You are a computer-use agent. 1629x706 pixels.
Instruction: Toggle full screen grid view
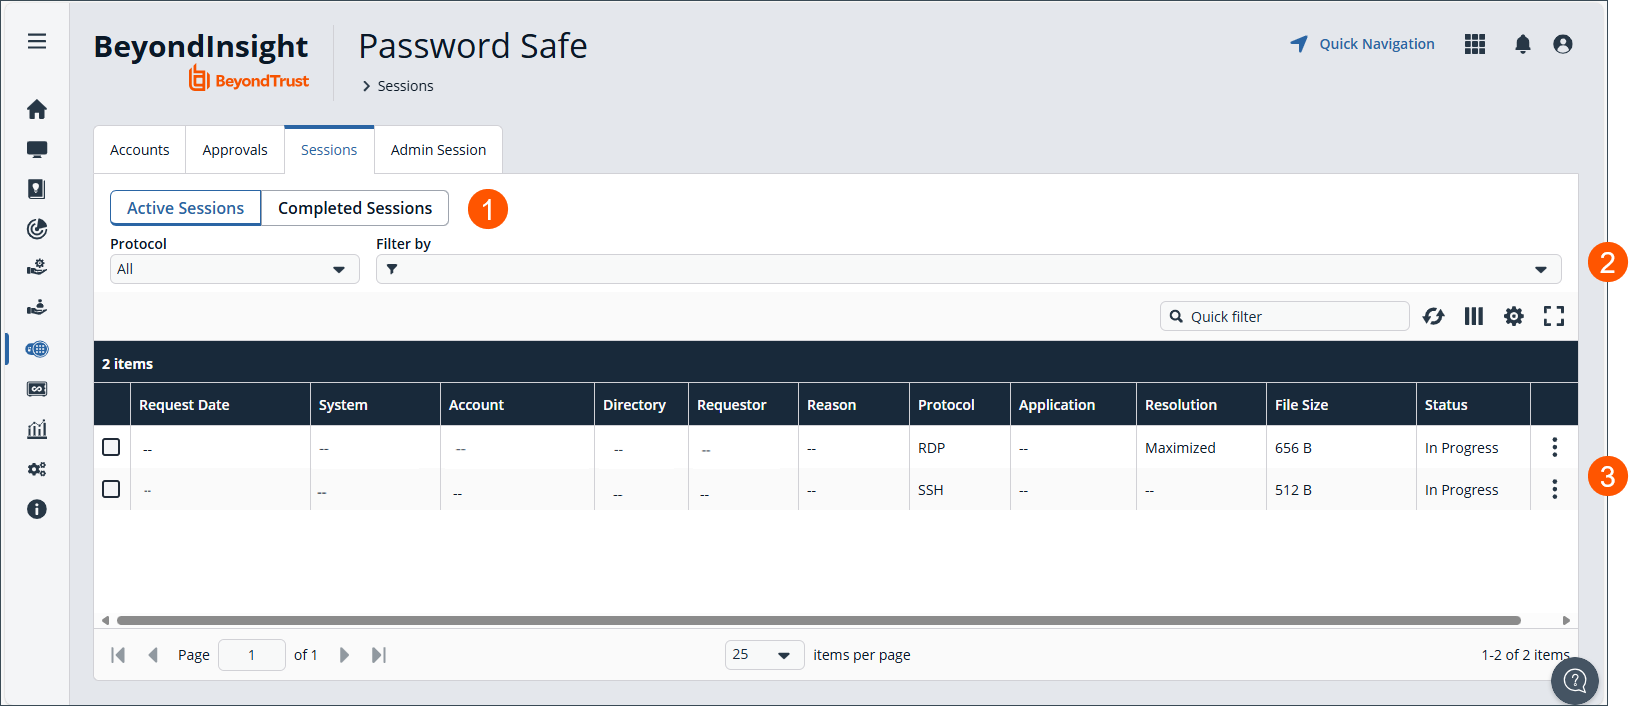point(1554,316)
